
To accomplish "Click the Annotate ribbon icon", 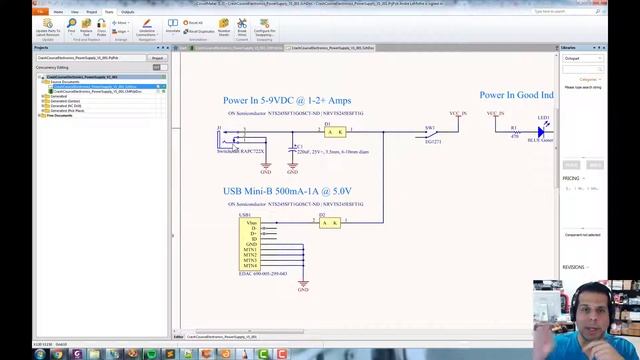I will click(173, 26).
